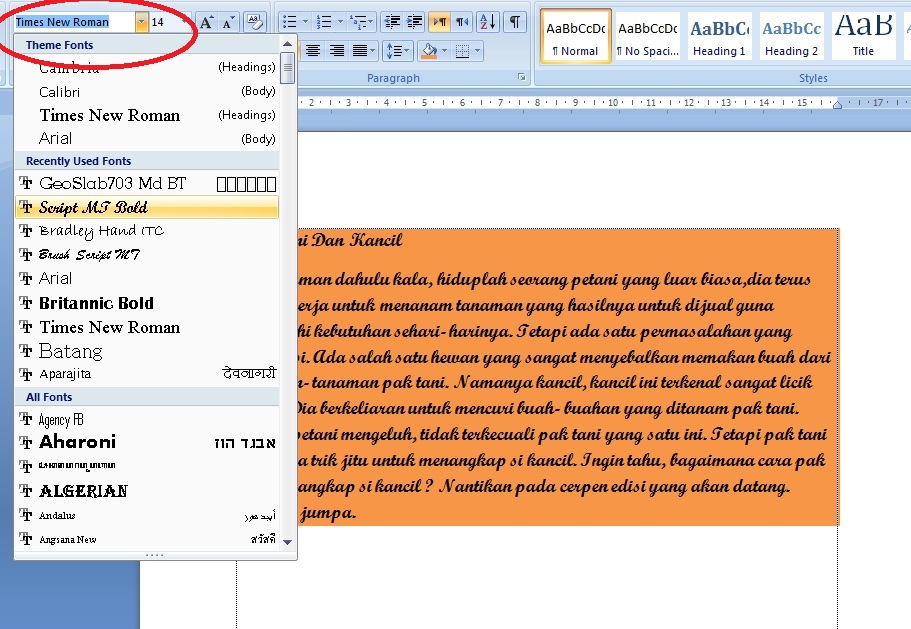
Task: Apply a bulleted list
Action: 289,20
